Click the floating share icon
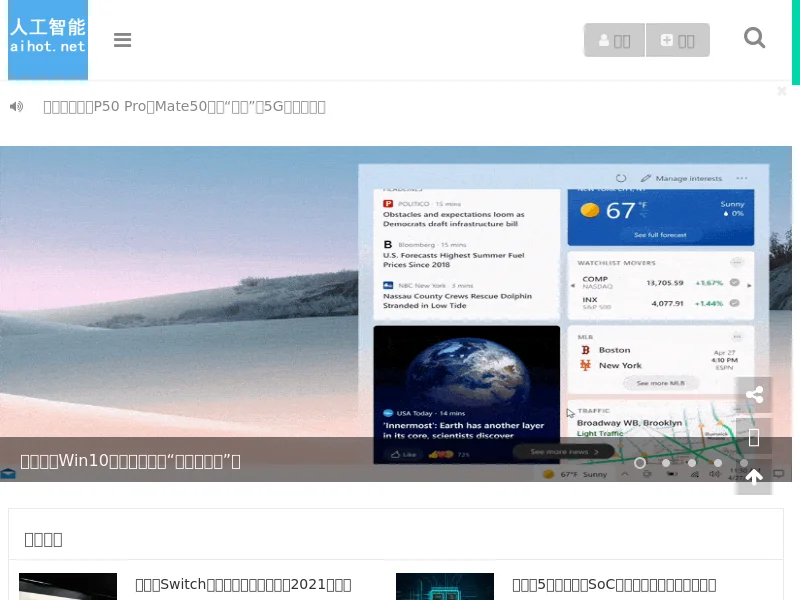 (754, 395)
